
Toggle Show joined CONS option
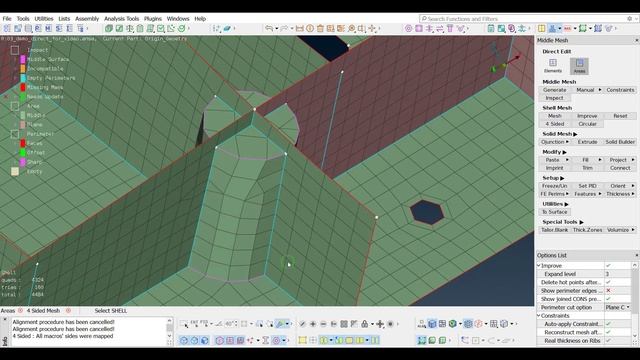608,299
